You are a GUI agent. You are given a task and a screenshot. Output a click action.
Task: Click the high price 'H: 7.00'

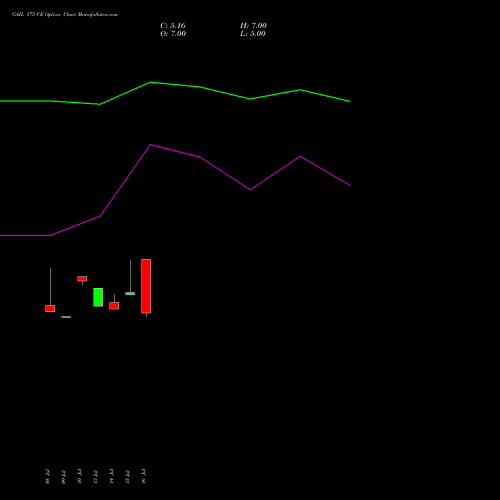click(x=253, y=26)
